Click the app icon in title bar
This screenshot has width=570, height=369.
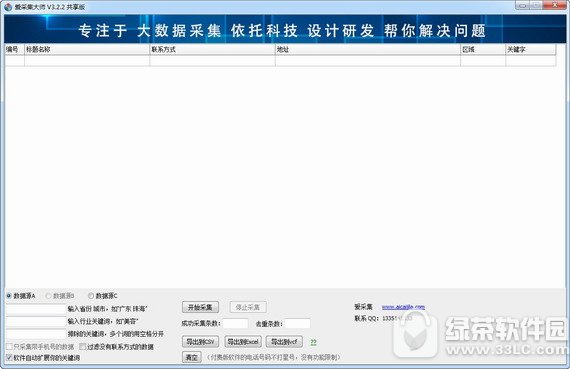8,7
